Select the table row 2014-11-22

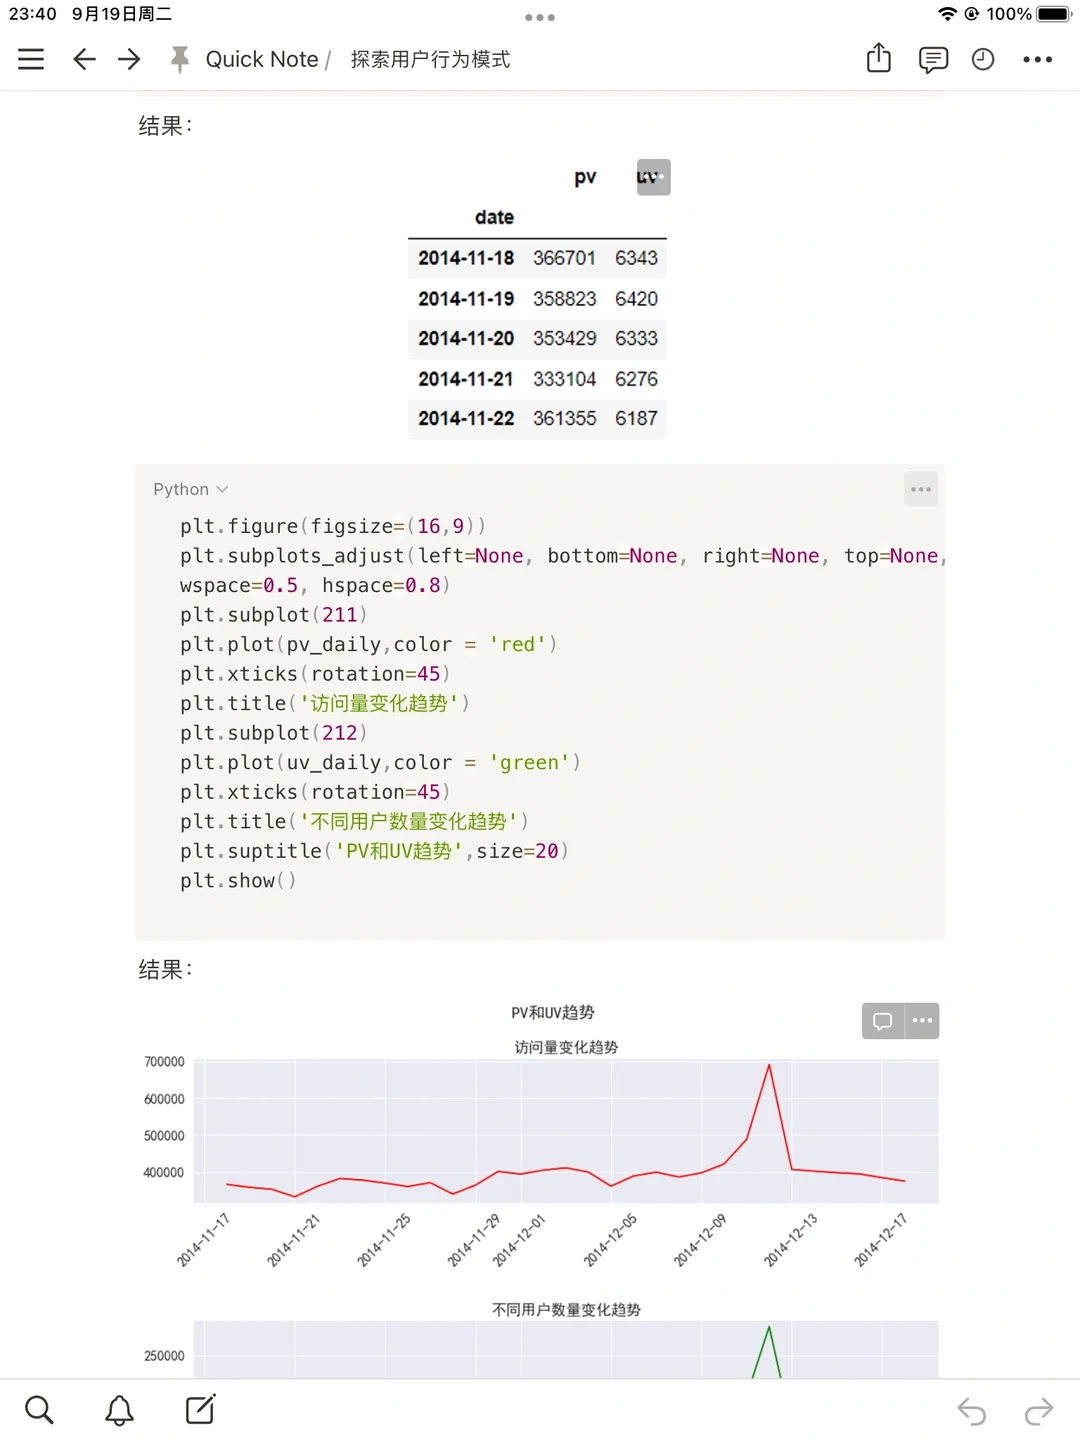pos(537,418)
